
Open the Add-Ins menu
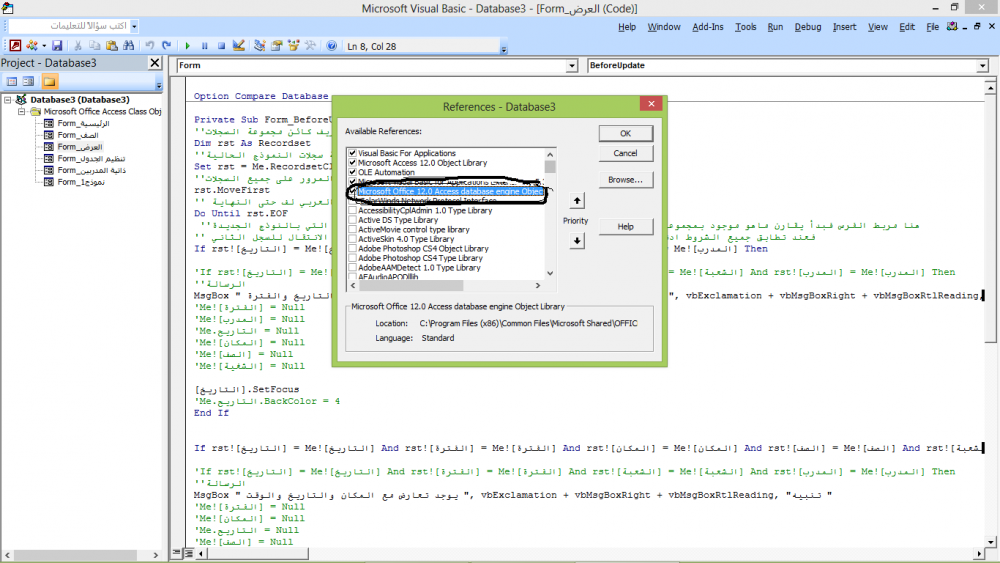pos(708,27)
